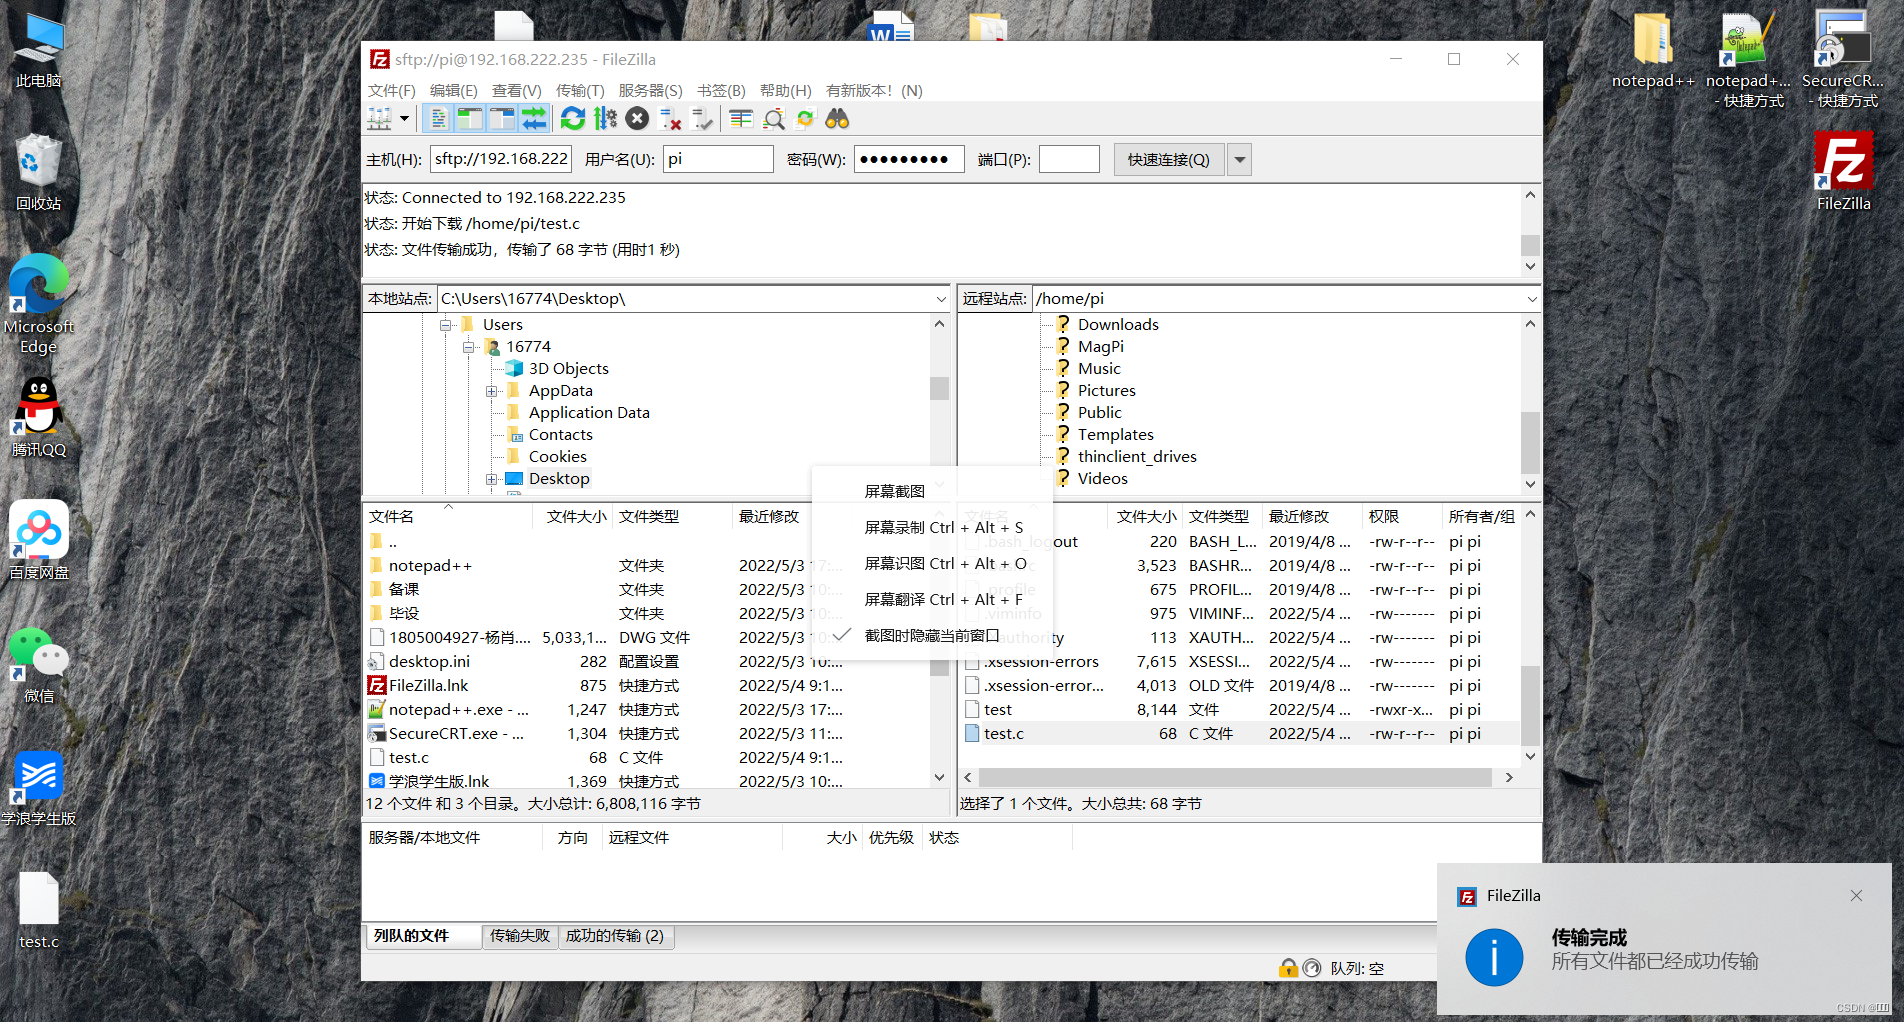Collapse the 16774 tree node
This screenshot has height=1022, width=1904.
point(468,347)
